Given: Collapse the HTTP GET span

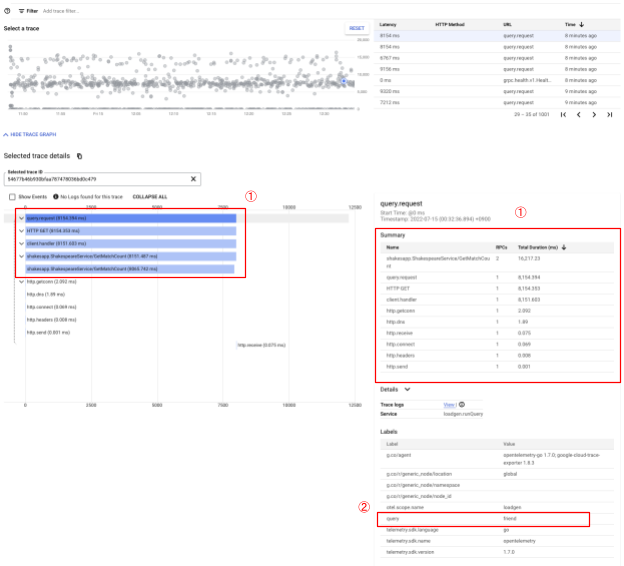Looking at the screenshot, I should (21, 230).
